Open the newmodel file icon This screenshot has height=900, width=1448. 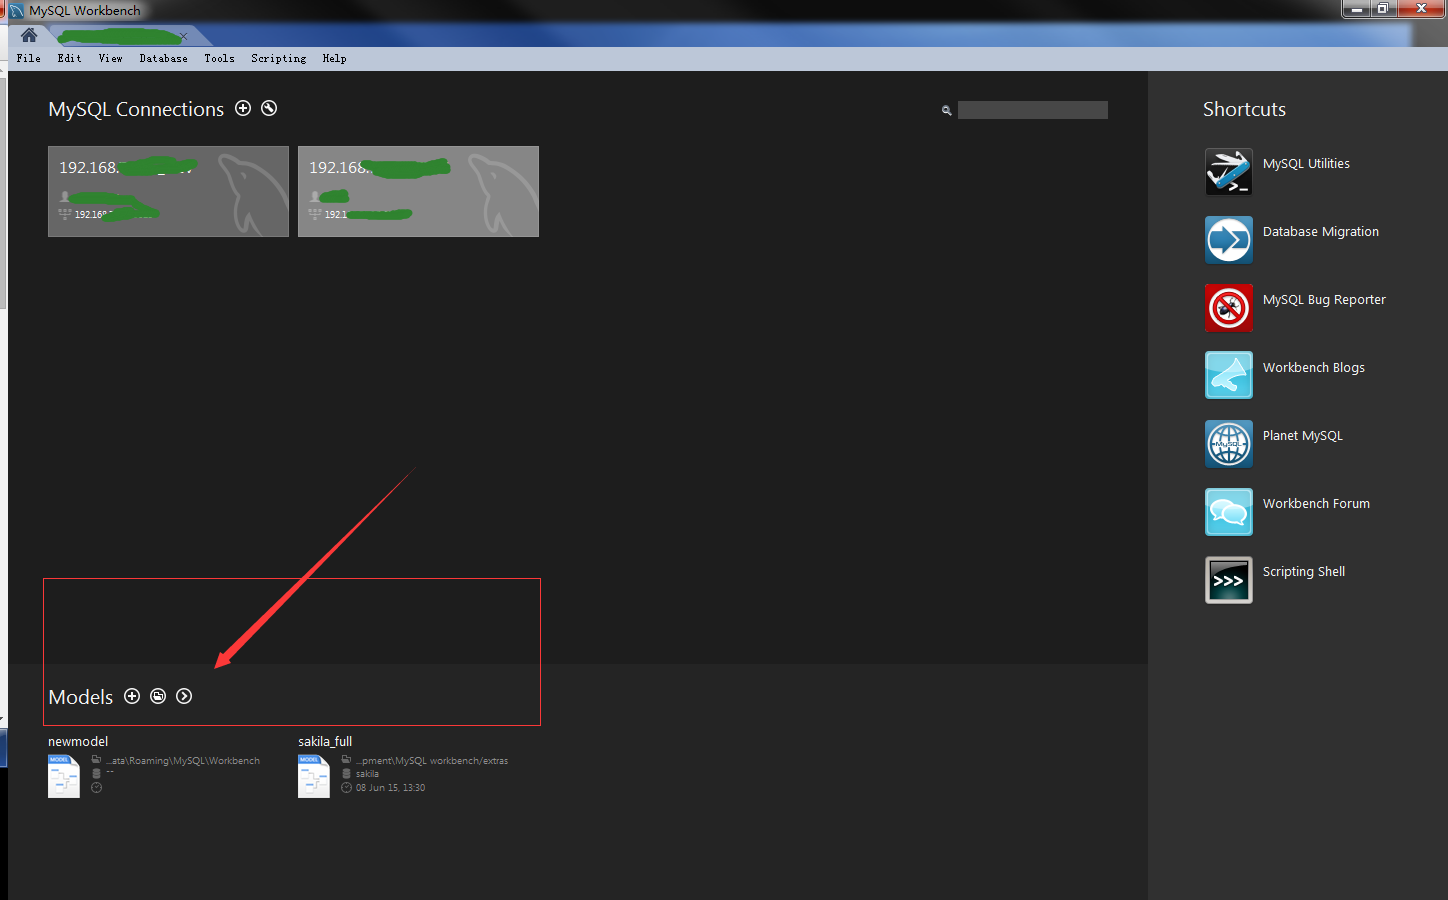point(64,776)
